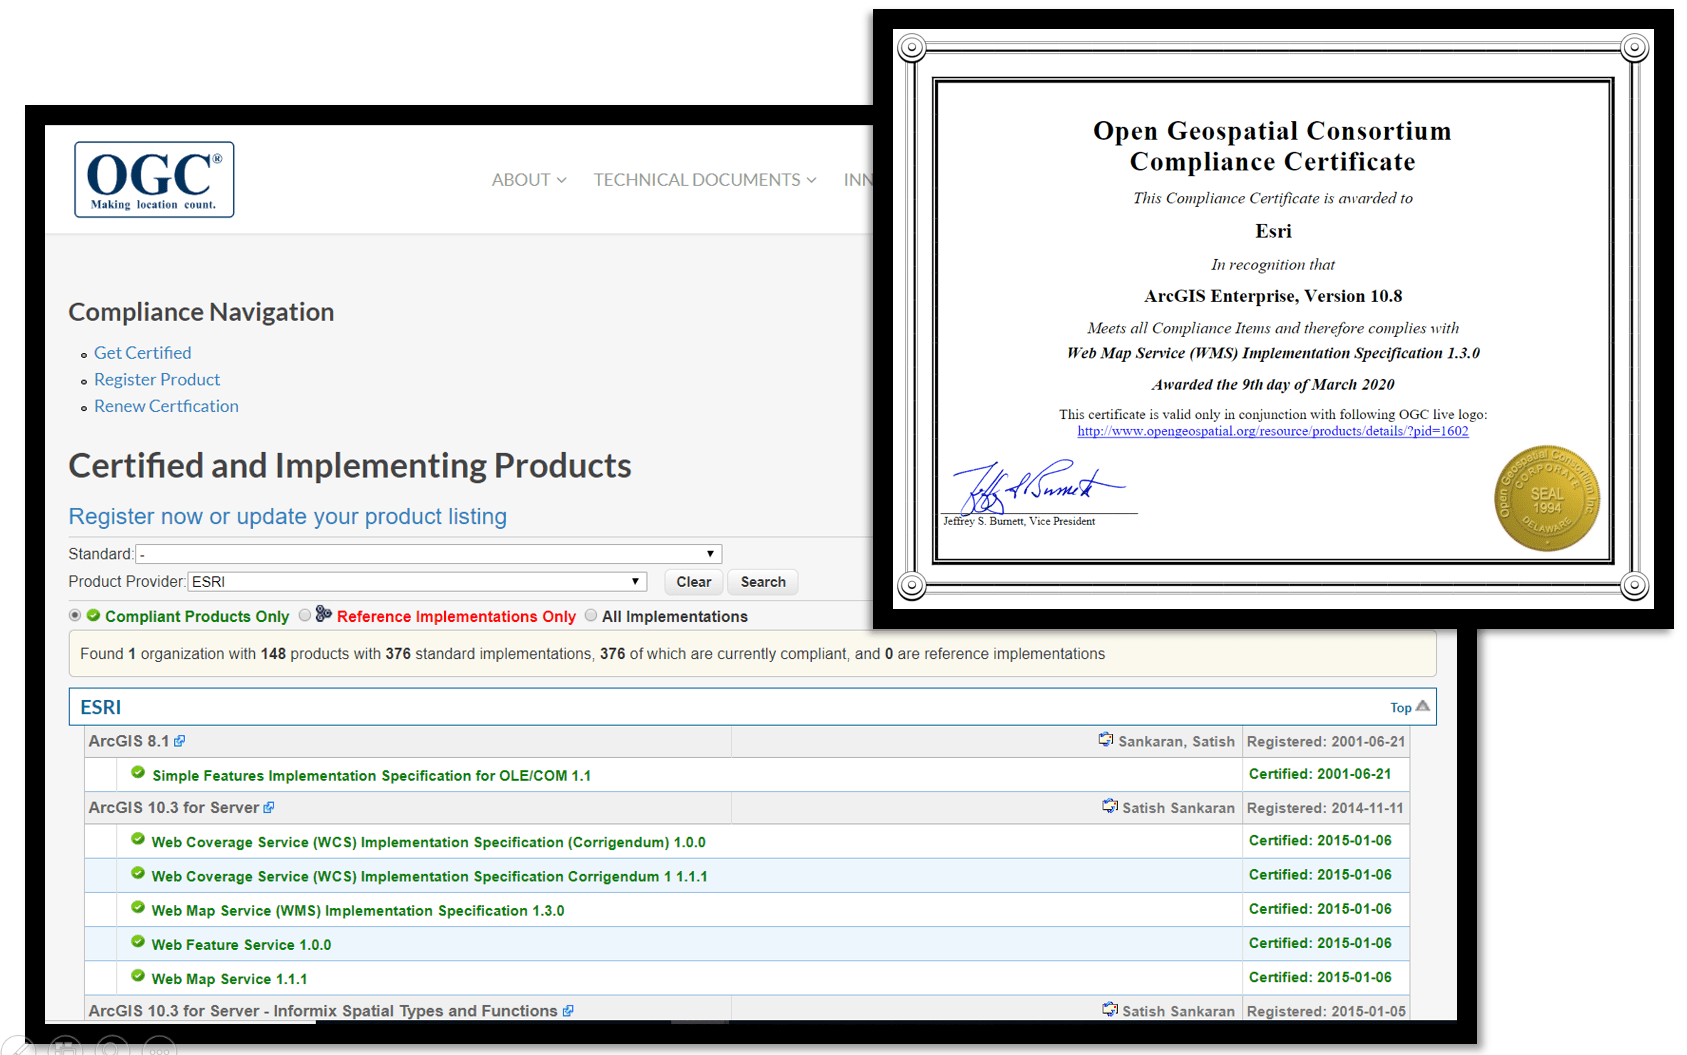Open the Product Provider dropdown list
Image resolution: width=1687 pixels, height=1055 pixels.
point(634,581)
